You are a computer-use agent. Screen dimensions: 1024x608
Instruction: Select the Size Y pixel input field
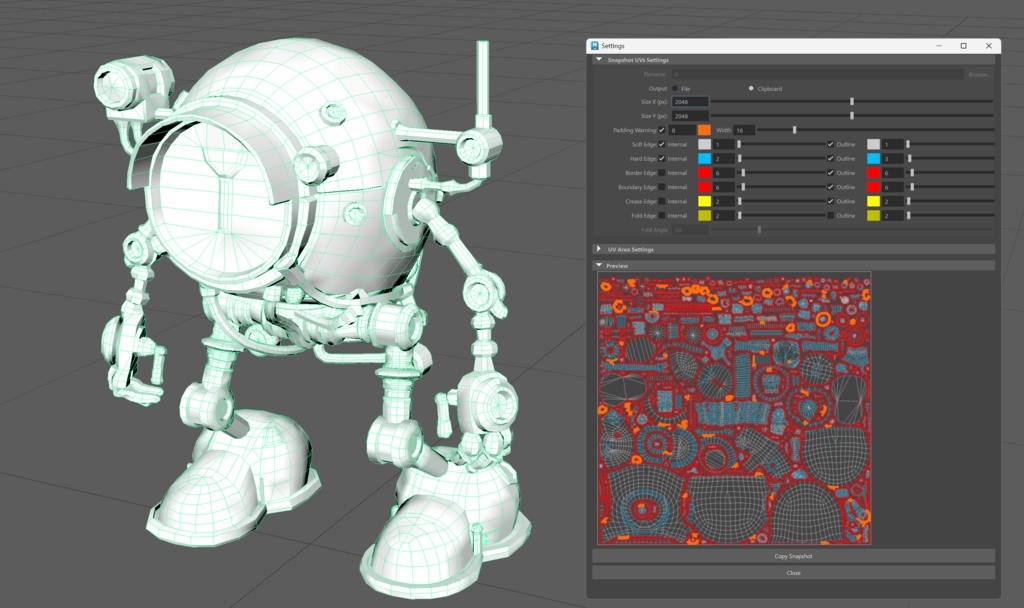tap(689, 116)
